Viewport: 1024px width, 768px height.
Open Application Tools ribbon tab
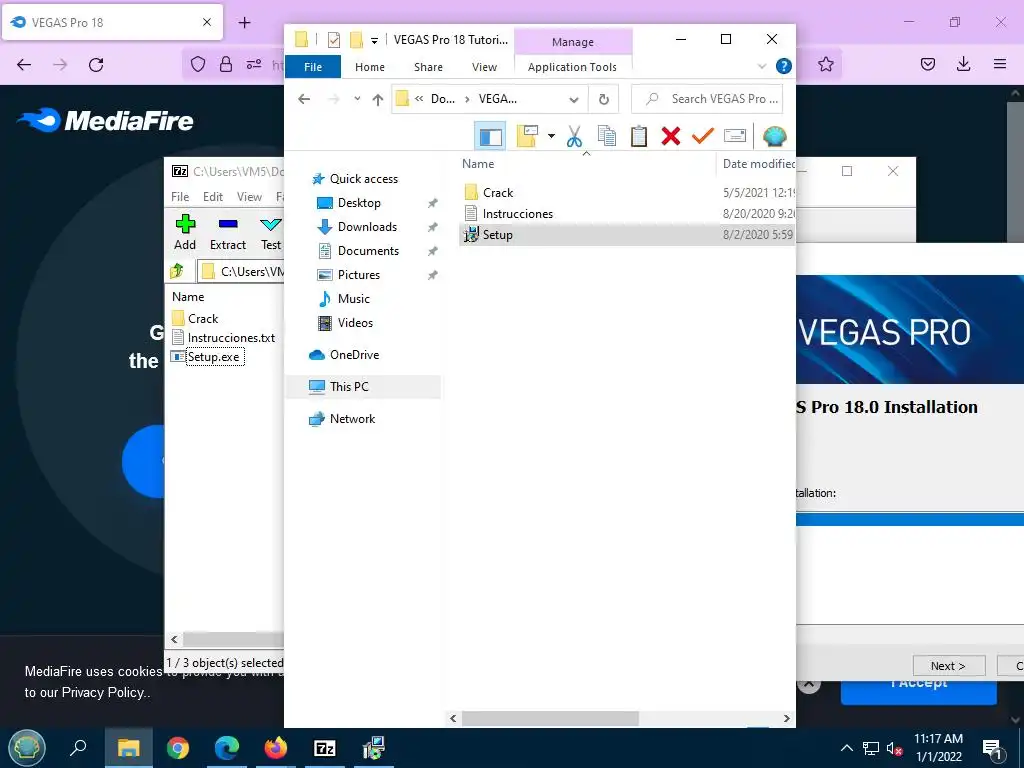click(572, 67)
